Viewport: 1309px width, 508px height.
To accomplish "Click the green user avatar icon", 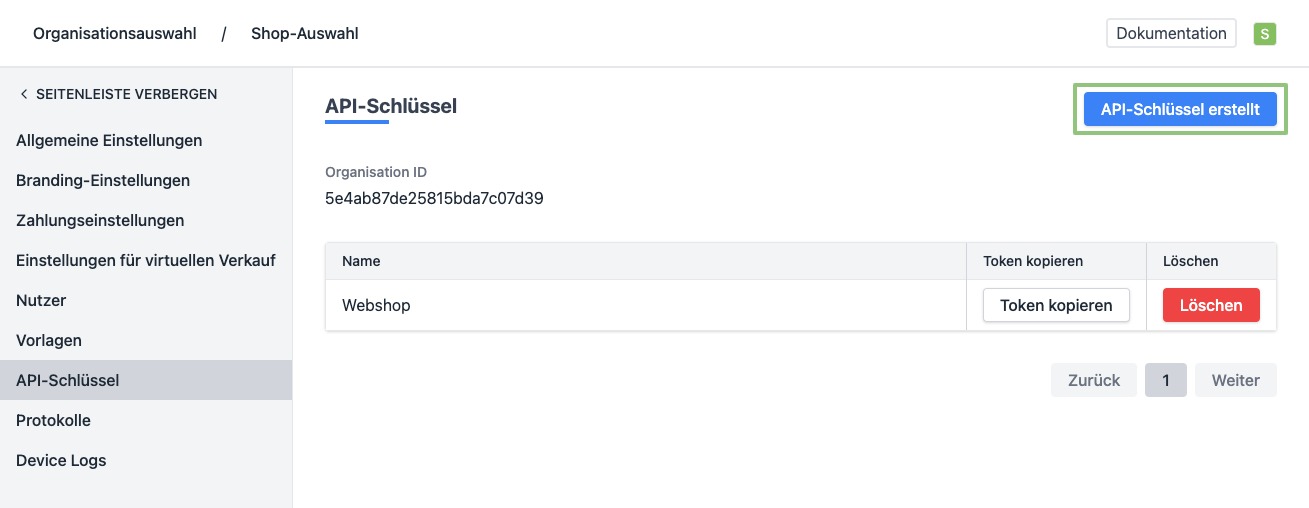I will tap(1265, 34).
